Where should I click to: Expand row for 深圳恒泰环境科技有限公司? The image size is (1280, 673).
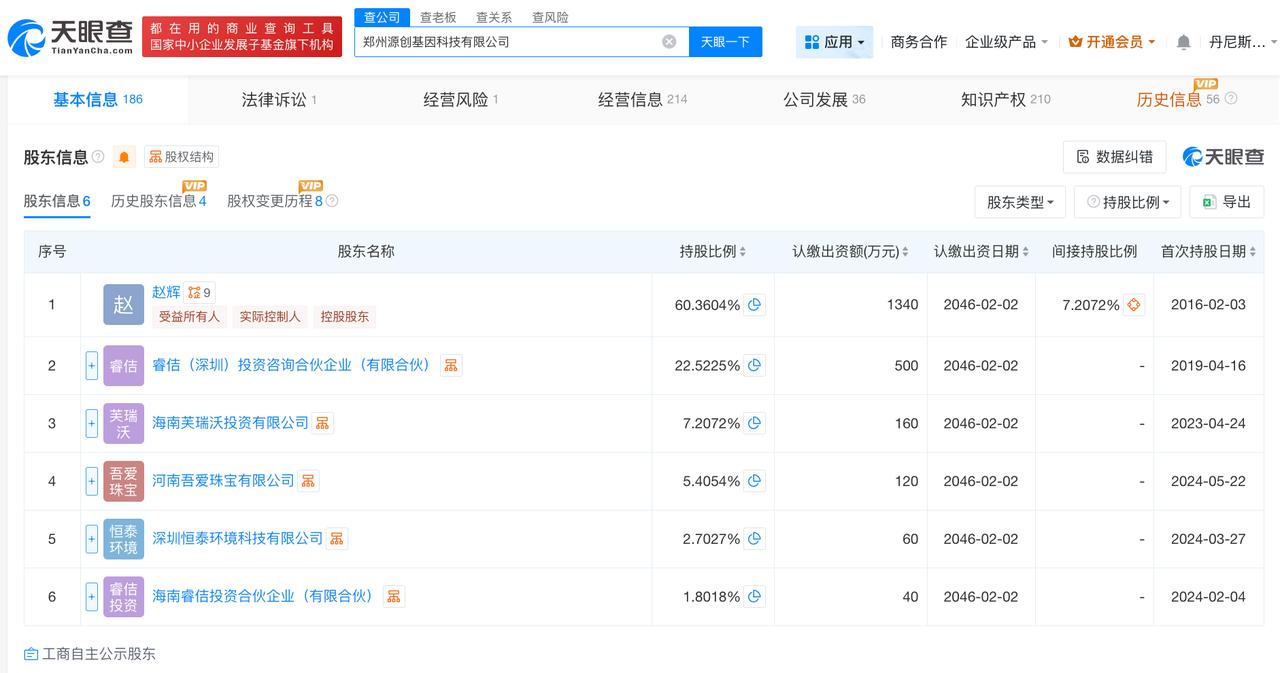[x=92, y=539]
